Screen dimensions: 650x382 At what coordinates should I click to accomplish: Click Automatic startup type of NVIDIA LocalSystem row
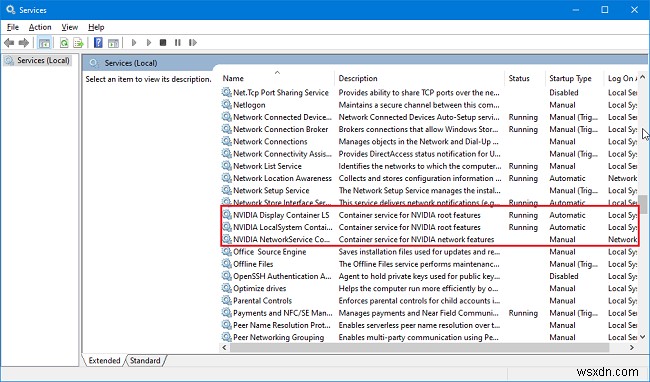coord(567,227)
